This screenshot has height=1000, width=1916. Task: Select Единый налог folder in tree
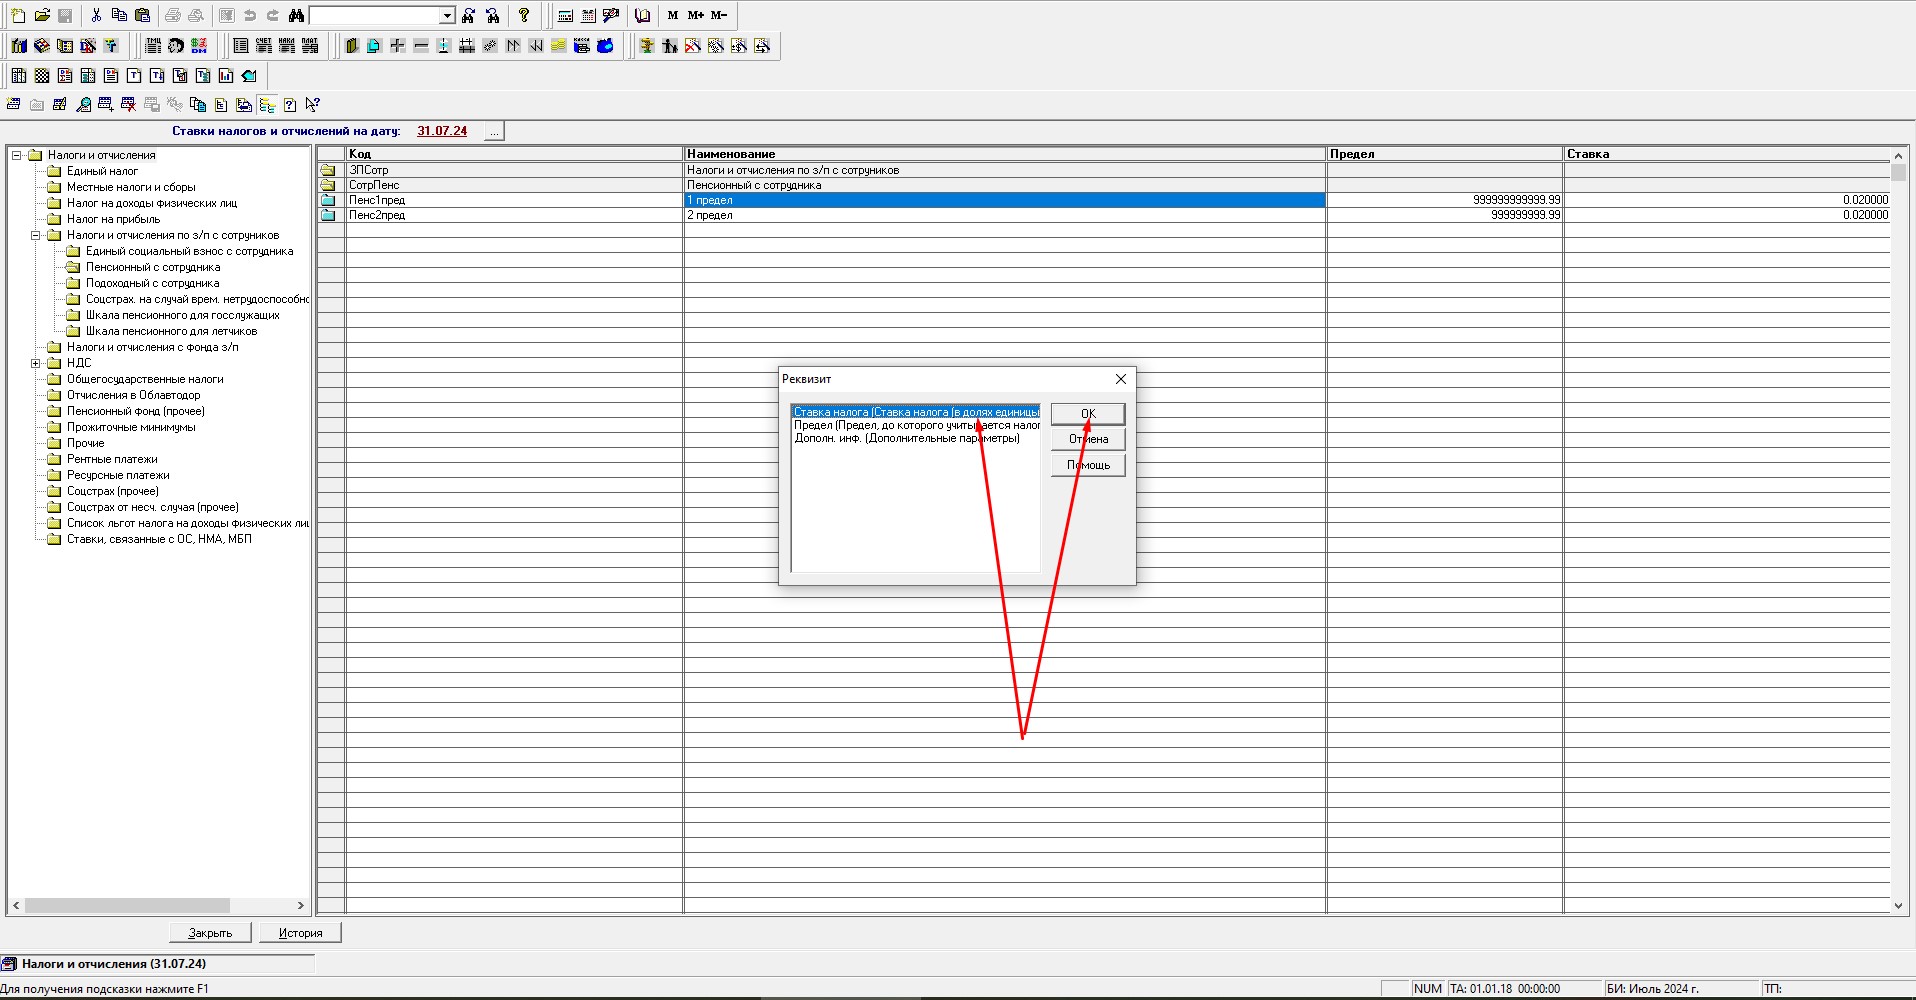click(102, 171)
